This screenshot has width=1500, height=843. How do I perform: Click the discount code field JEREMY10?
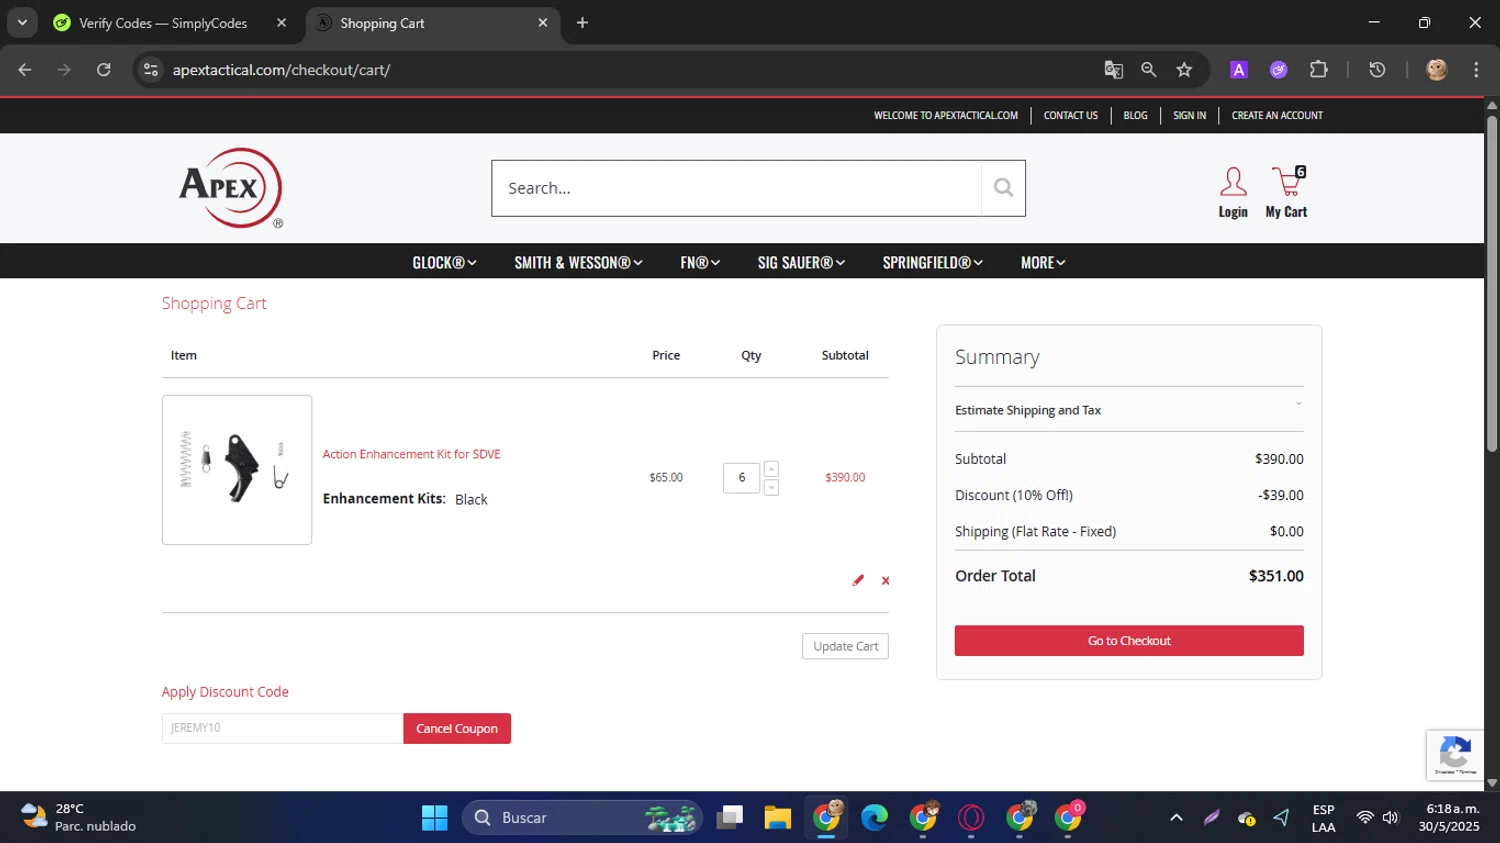[x=282, y=728]
